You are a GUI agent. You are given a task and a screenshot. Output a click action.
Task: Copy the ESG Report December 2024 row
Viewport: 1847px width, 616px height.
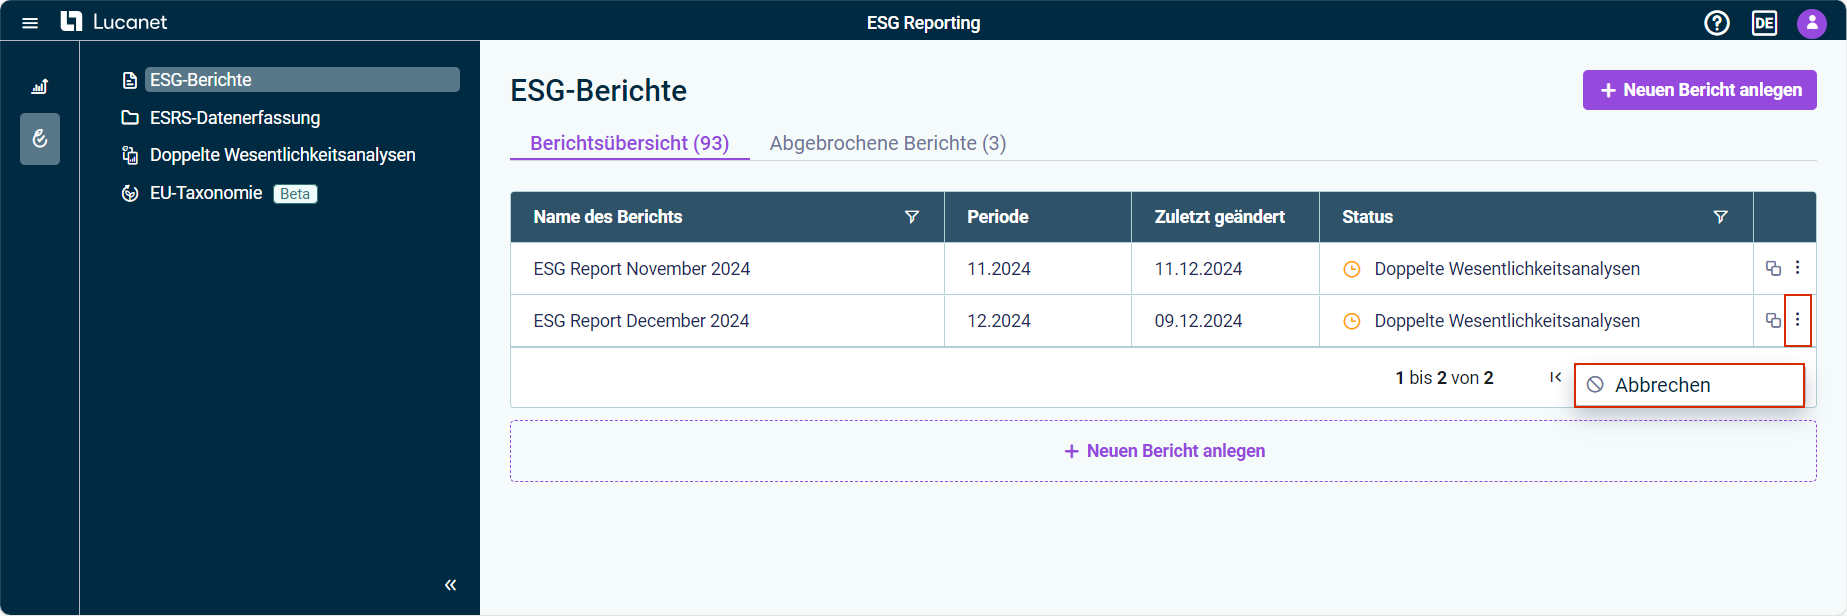pyautogui.click(x=1773, y=320)
